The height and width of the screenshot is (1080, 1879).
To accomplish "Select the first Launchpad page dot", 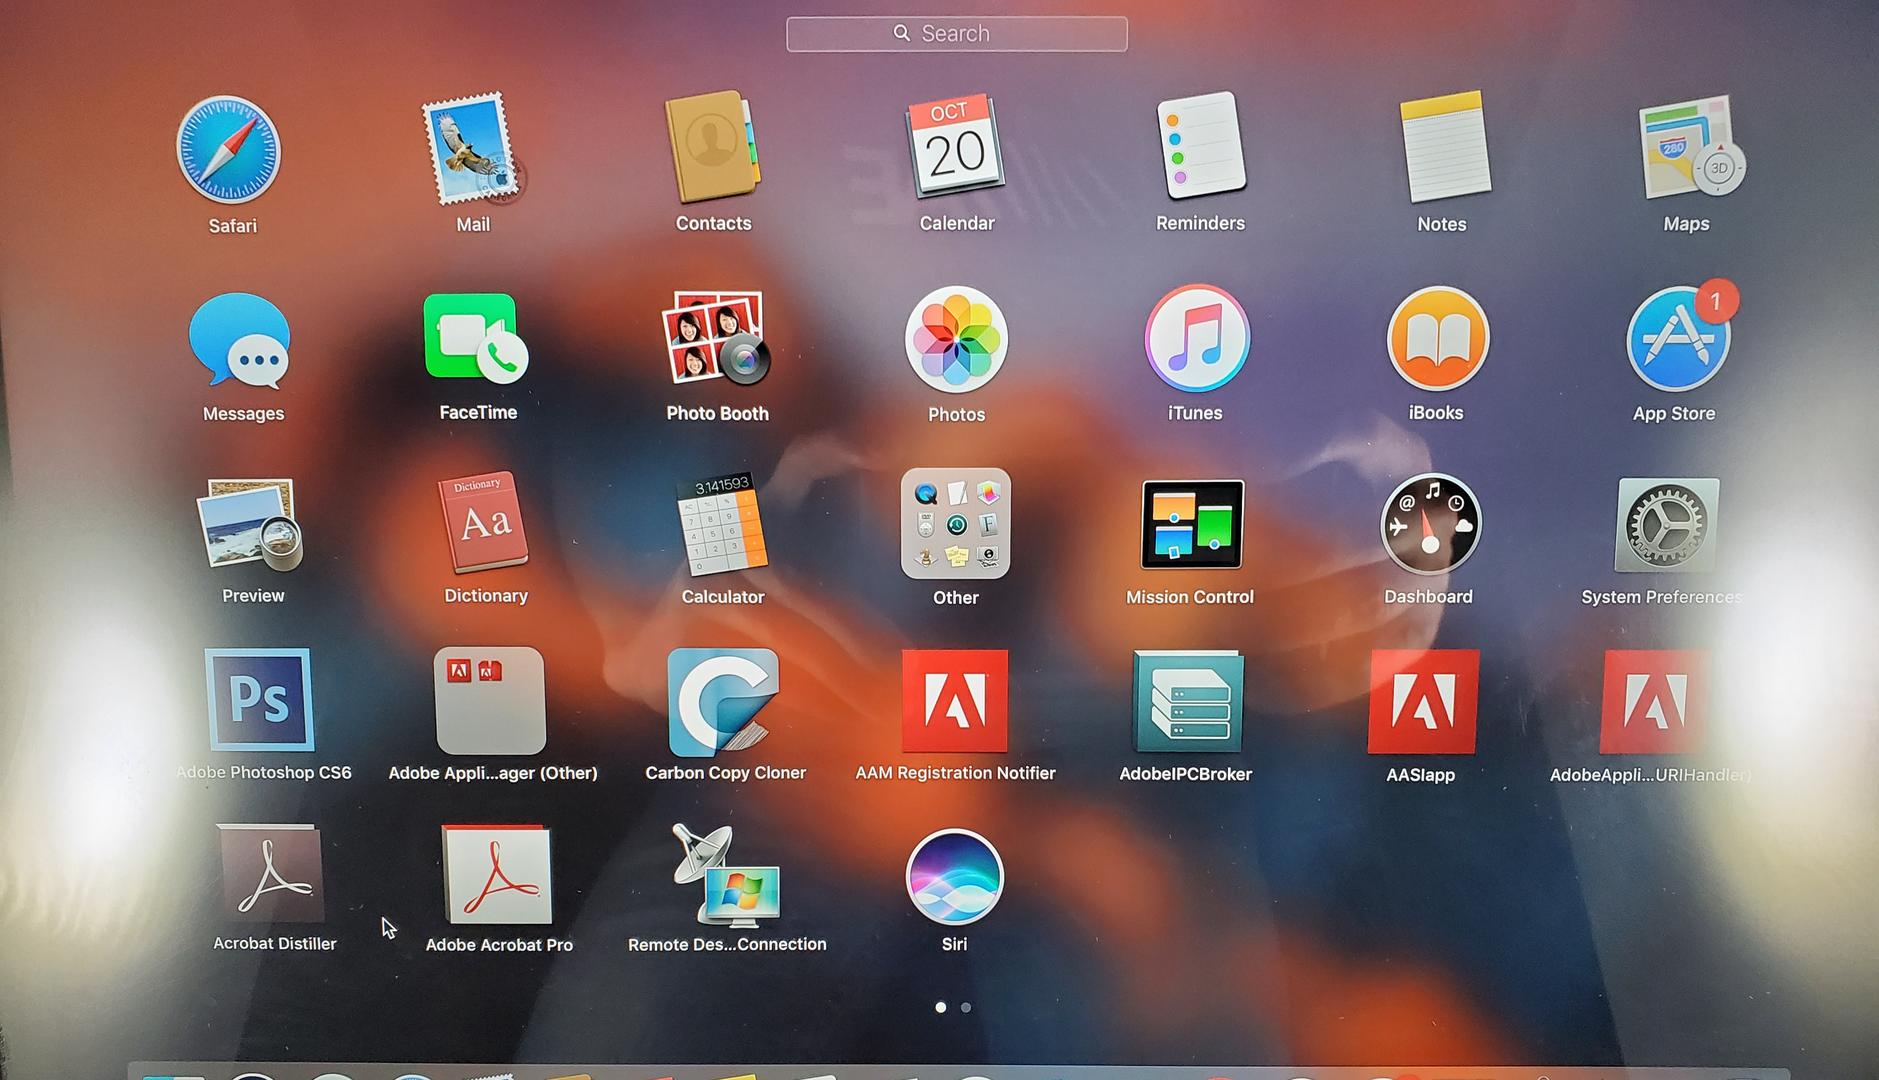I will 940,1007.
